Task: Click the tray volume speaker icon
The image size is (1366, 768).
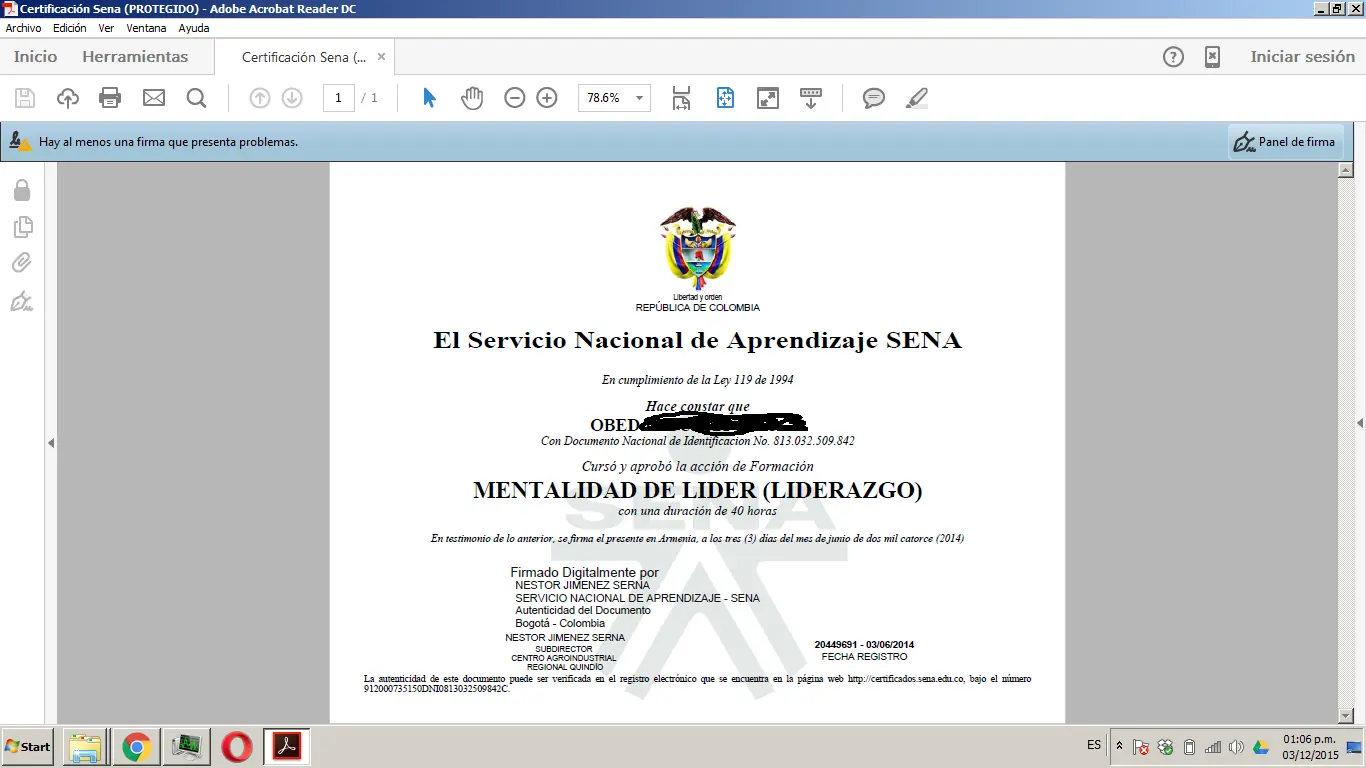Action: point(1236,747)
